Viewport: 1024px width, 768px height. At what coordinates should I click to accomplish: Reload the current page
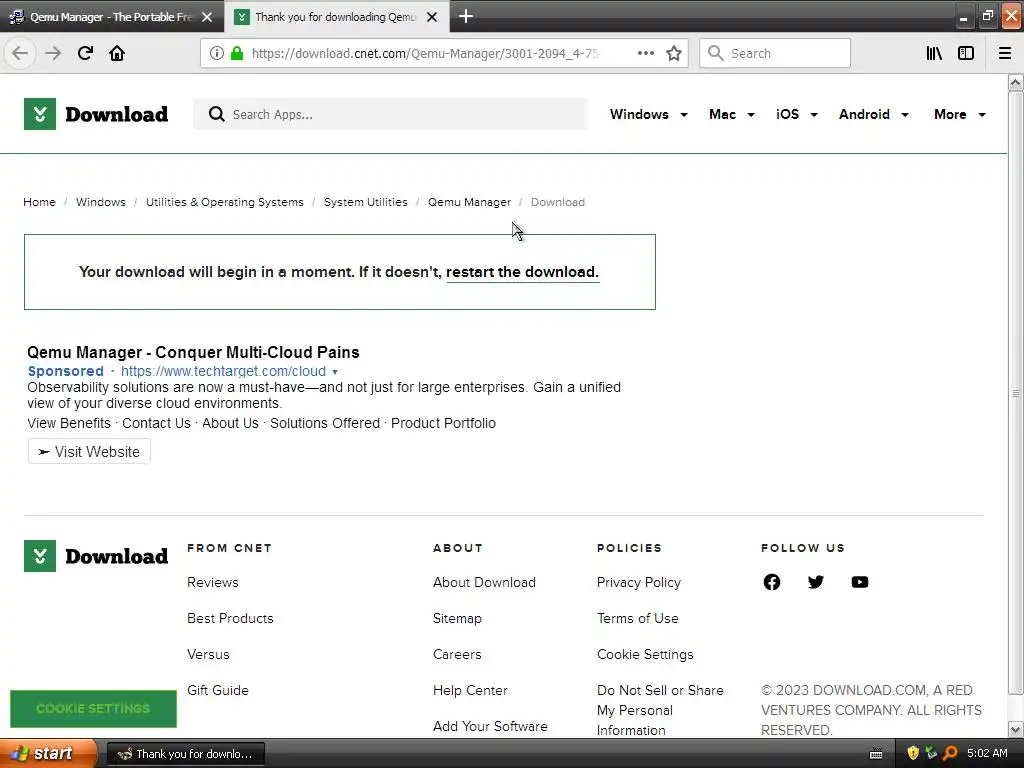[x=85, y=53]
